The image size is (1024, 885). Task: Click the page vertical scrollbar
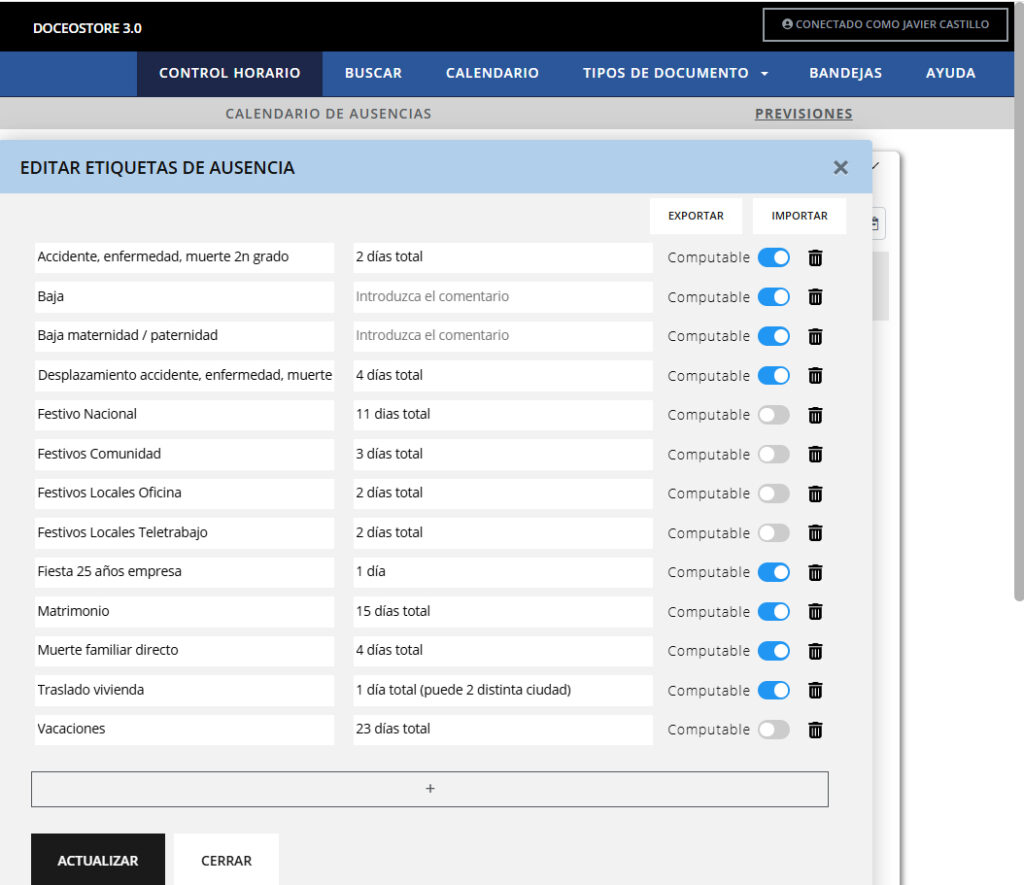(x=1019, y=300)
